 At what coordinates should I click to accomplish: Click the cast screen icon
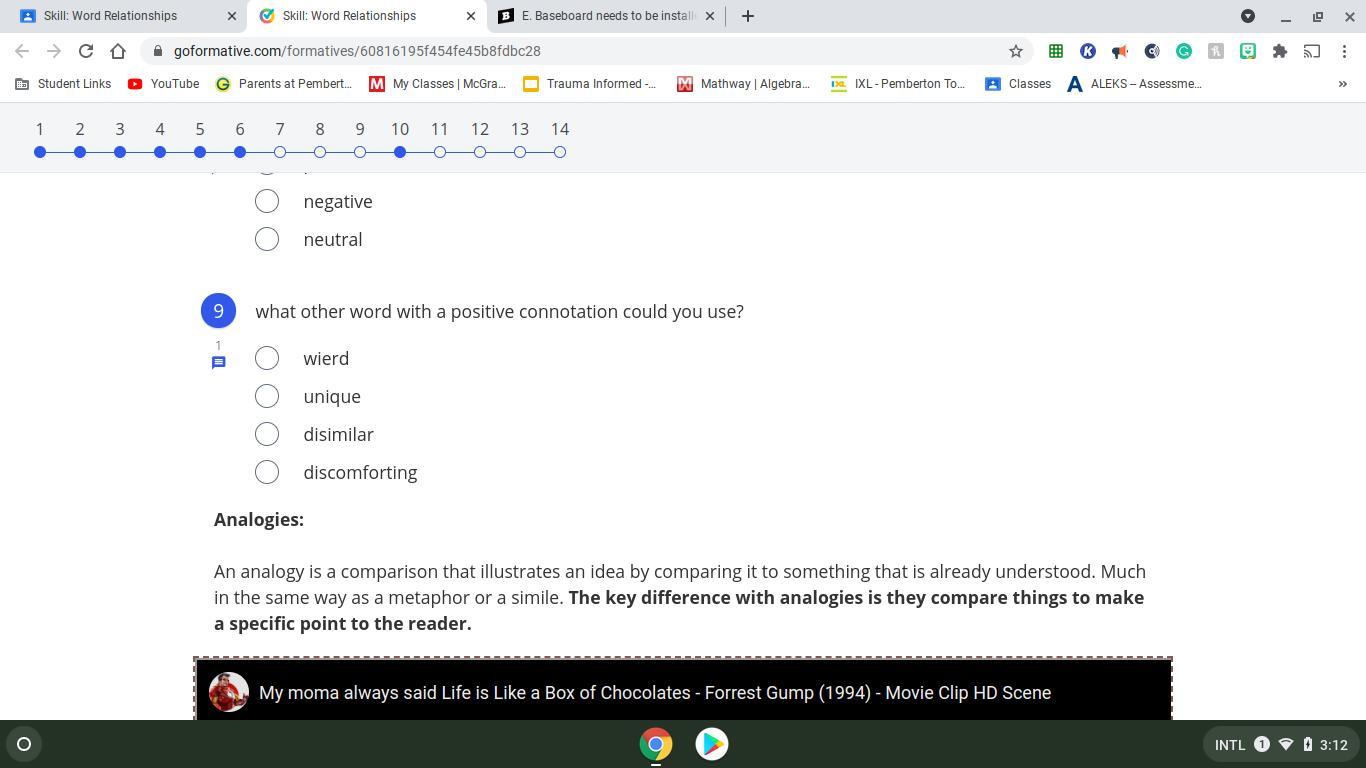point(1312,51)
